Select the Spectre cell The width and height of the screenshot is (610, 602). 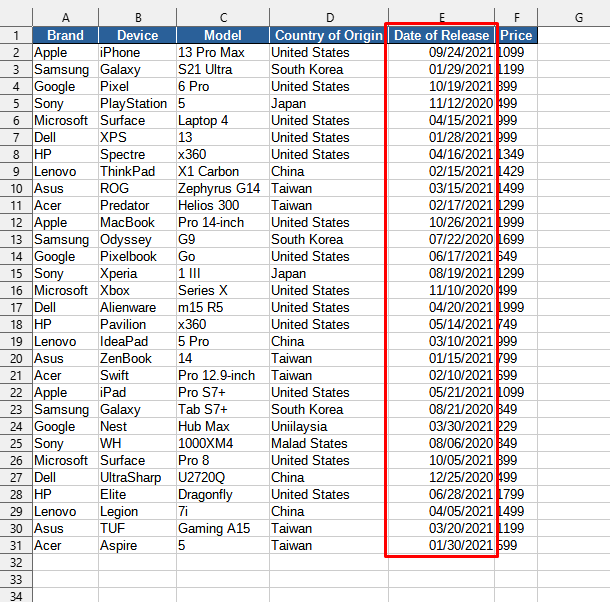coord(137,154)
